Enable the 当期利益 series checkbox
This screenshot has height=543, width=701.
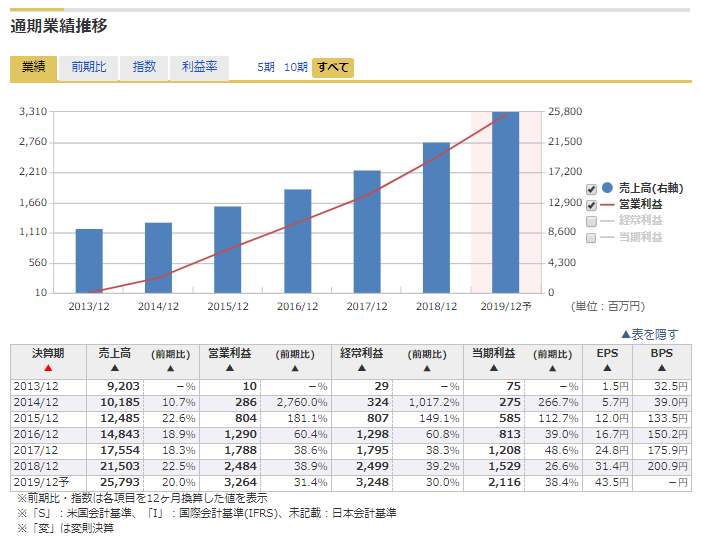click(x=592, y=238)
